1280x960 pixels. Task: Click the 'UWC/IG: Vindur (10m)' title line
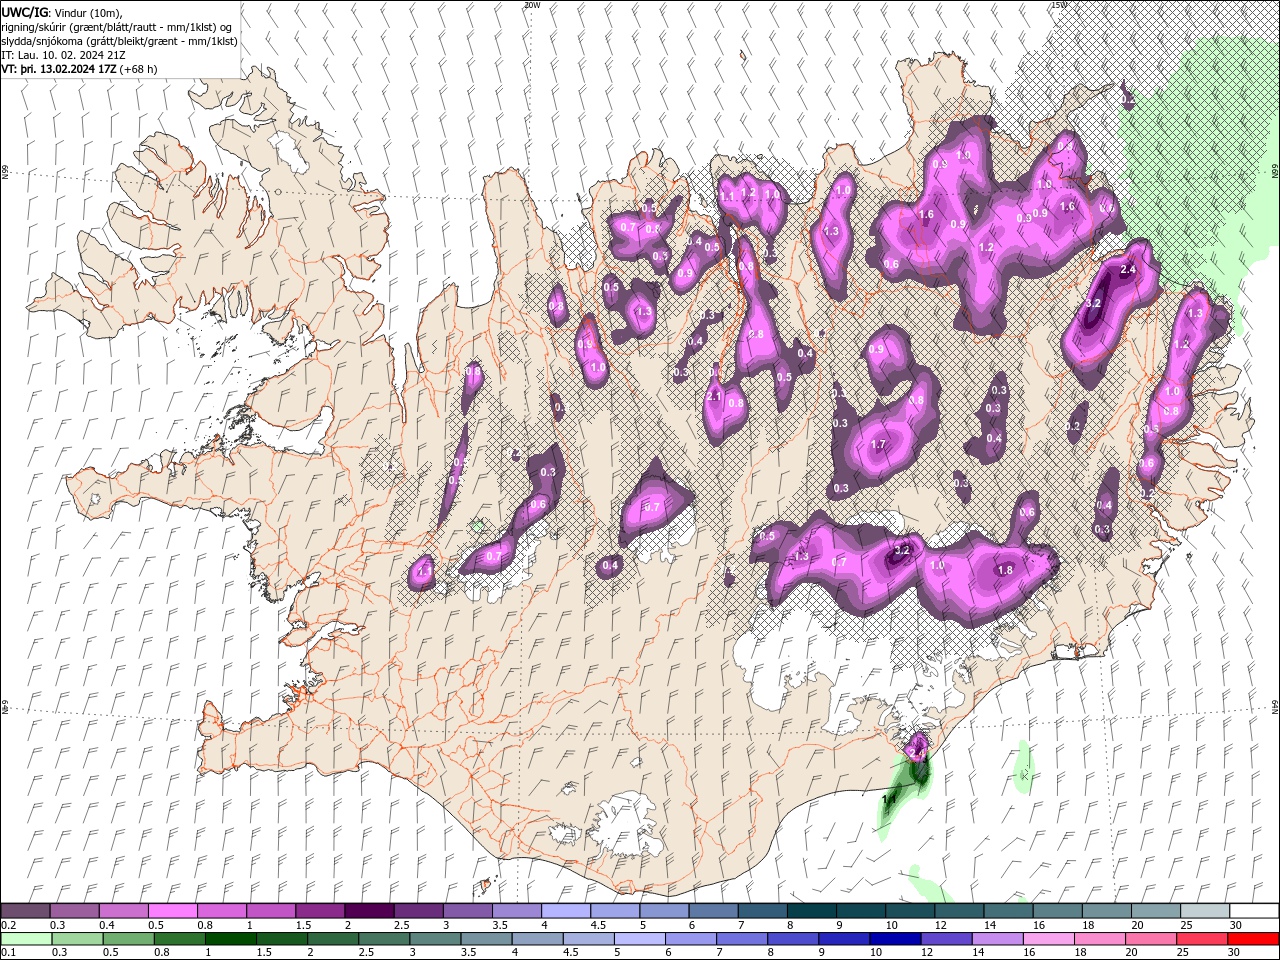(61, 12)
